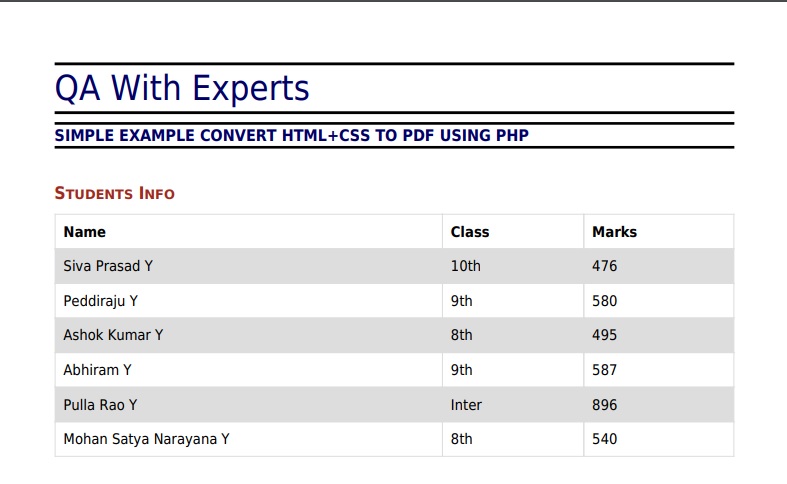Select the marks value 580

coord(604,301)
